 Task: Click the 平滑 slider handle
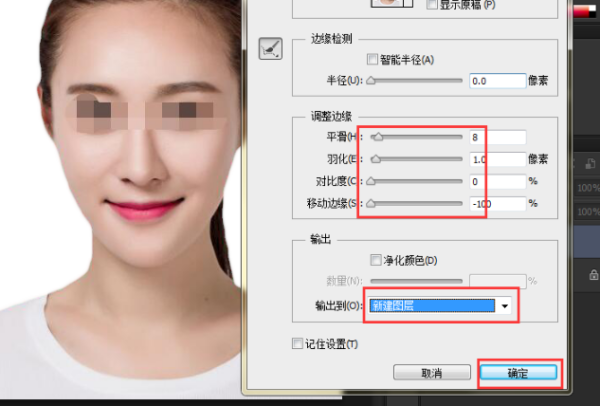tap(378, 137)
